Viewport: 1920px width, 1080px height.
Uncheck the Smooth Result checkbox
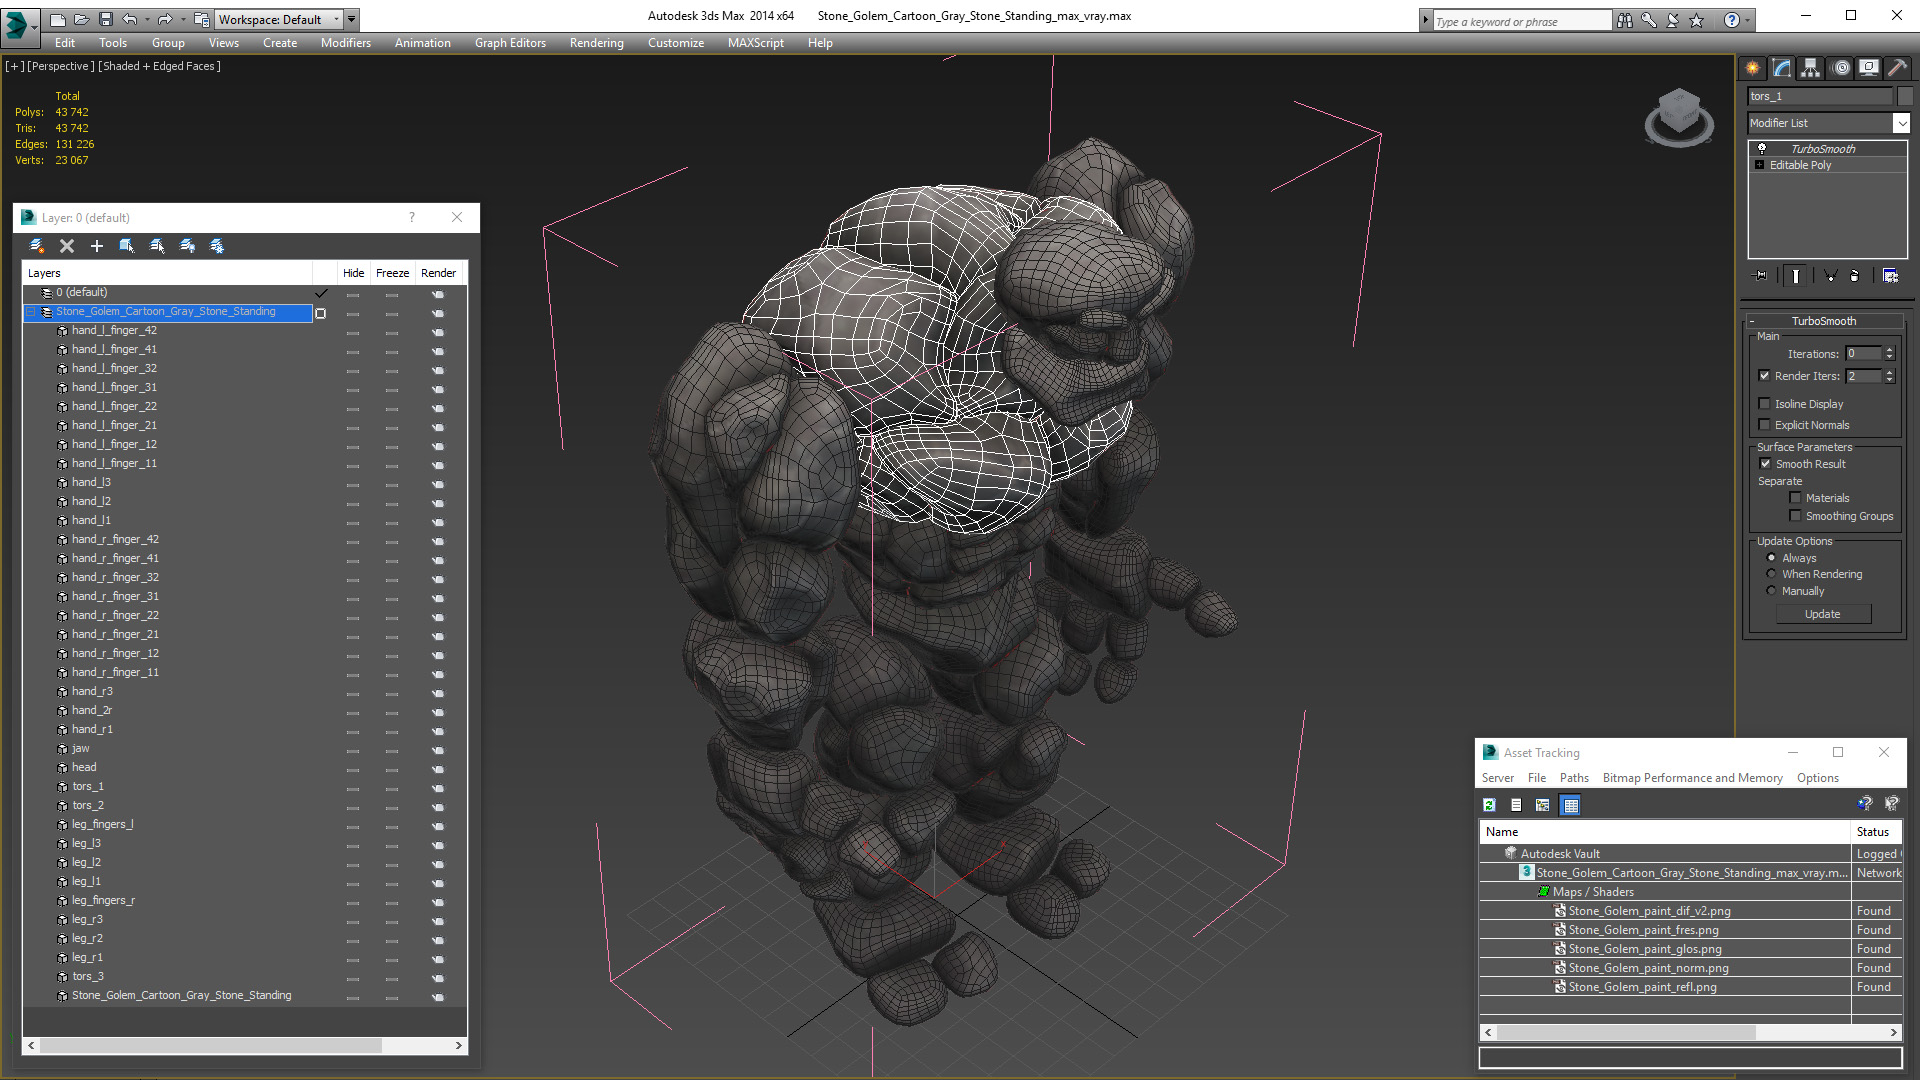click(x=1765, y=464)
